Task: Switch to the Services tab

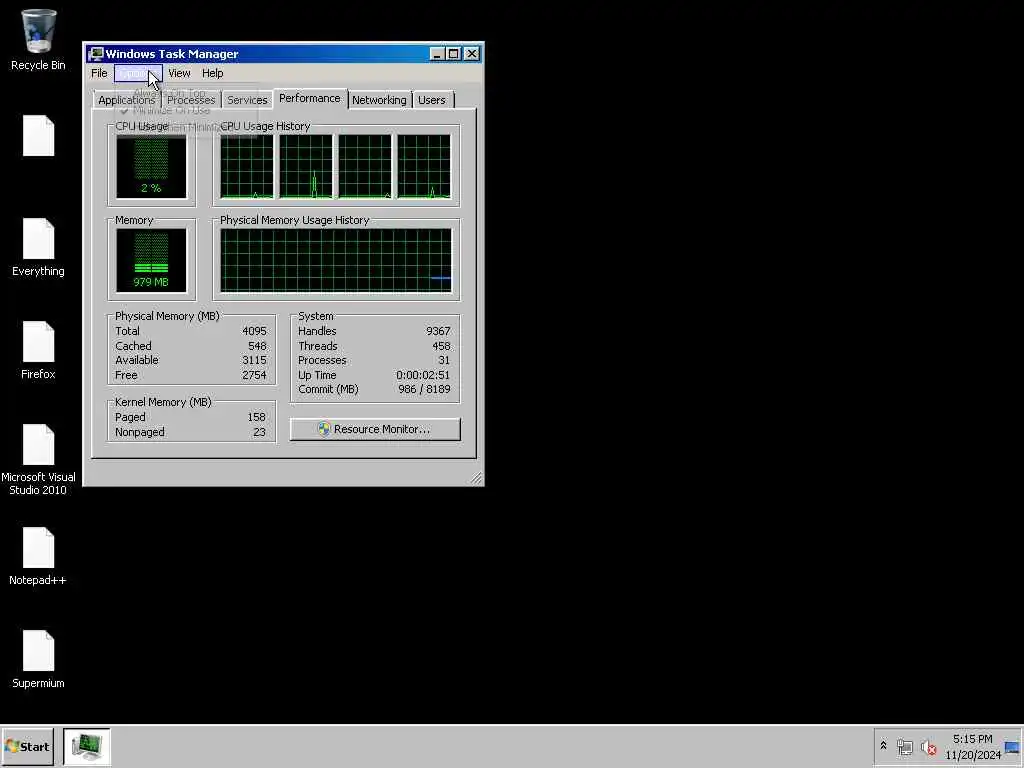Action: [x=247, y=100]
